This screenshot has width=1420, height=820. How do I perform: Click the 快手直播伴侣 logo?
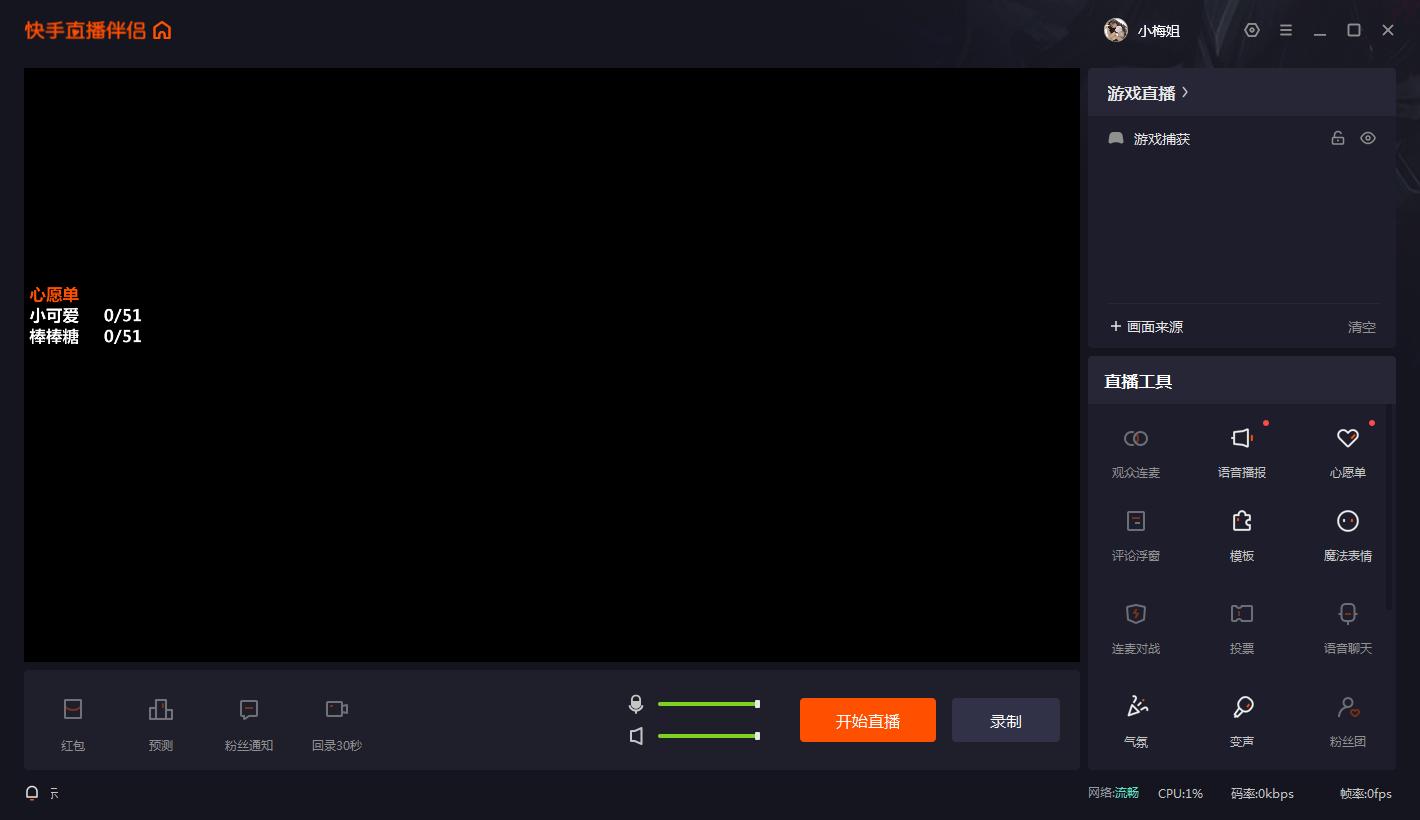86,30
